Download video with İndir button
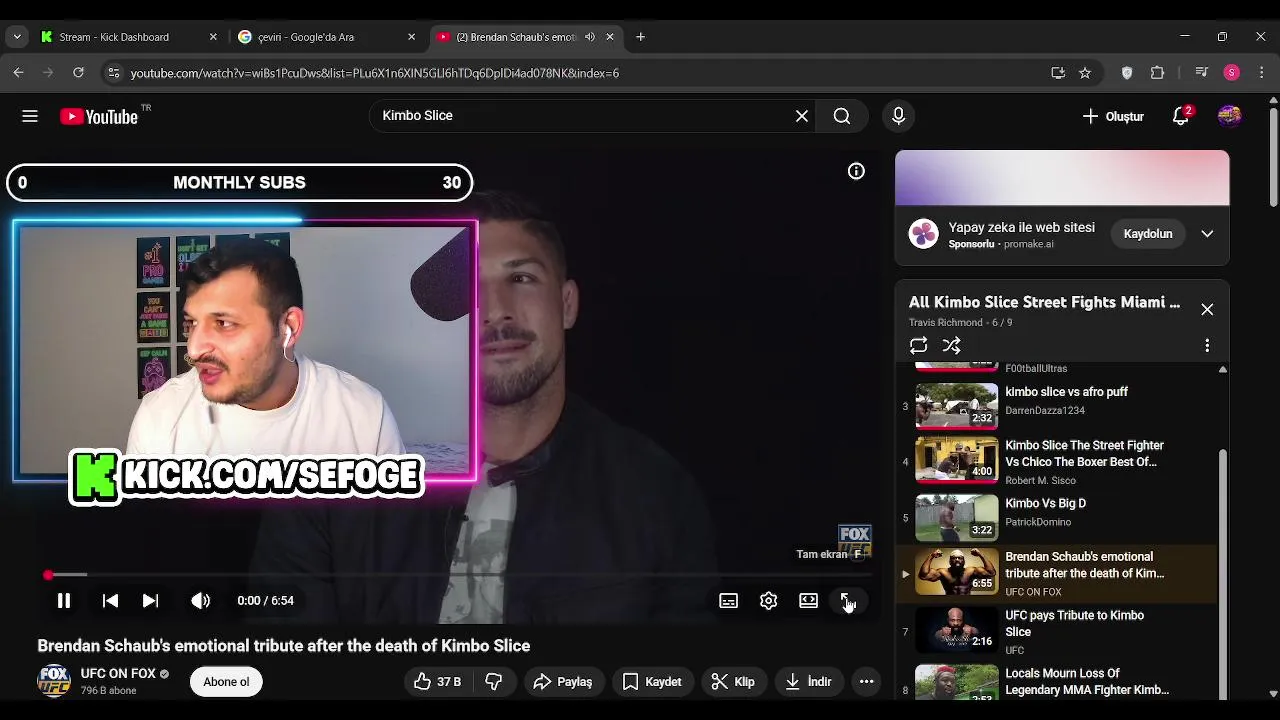 (809, 682)
